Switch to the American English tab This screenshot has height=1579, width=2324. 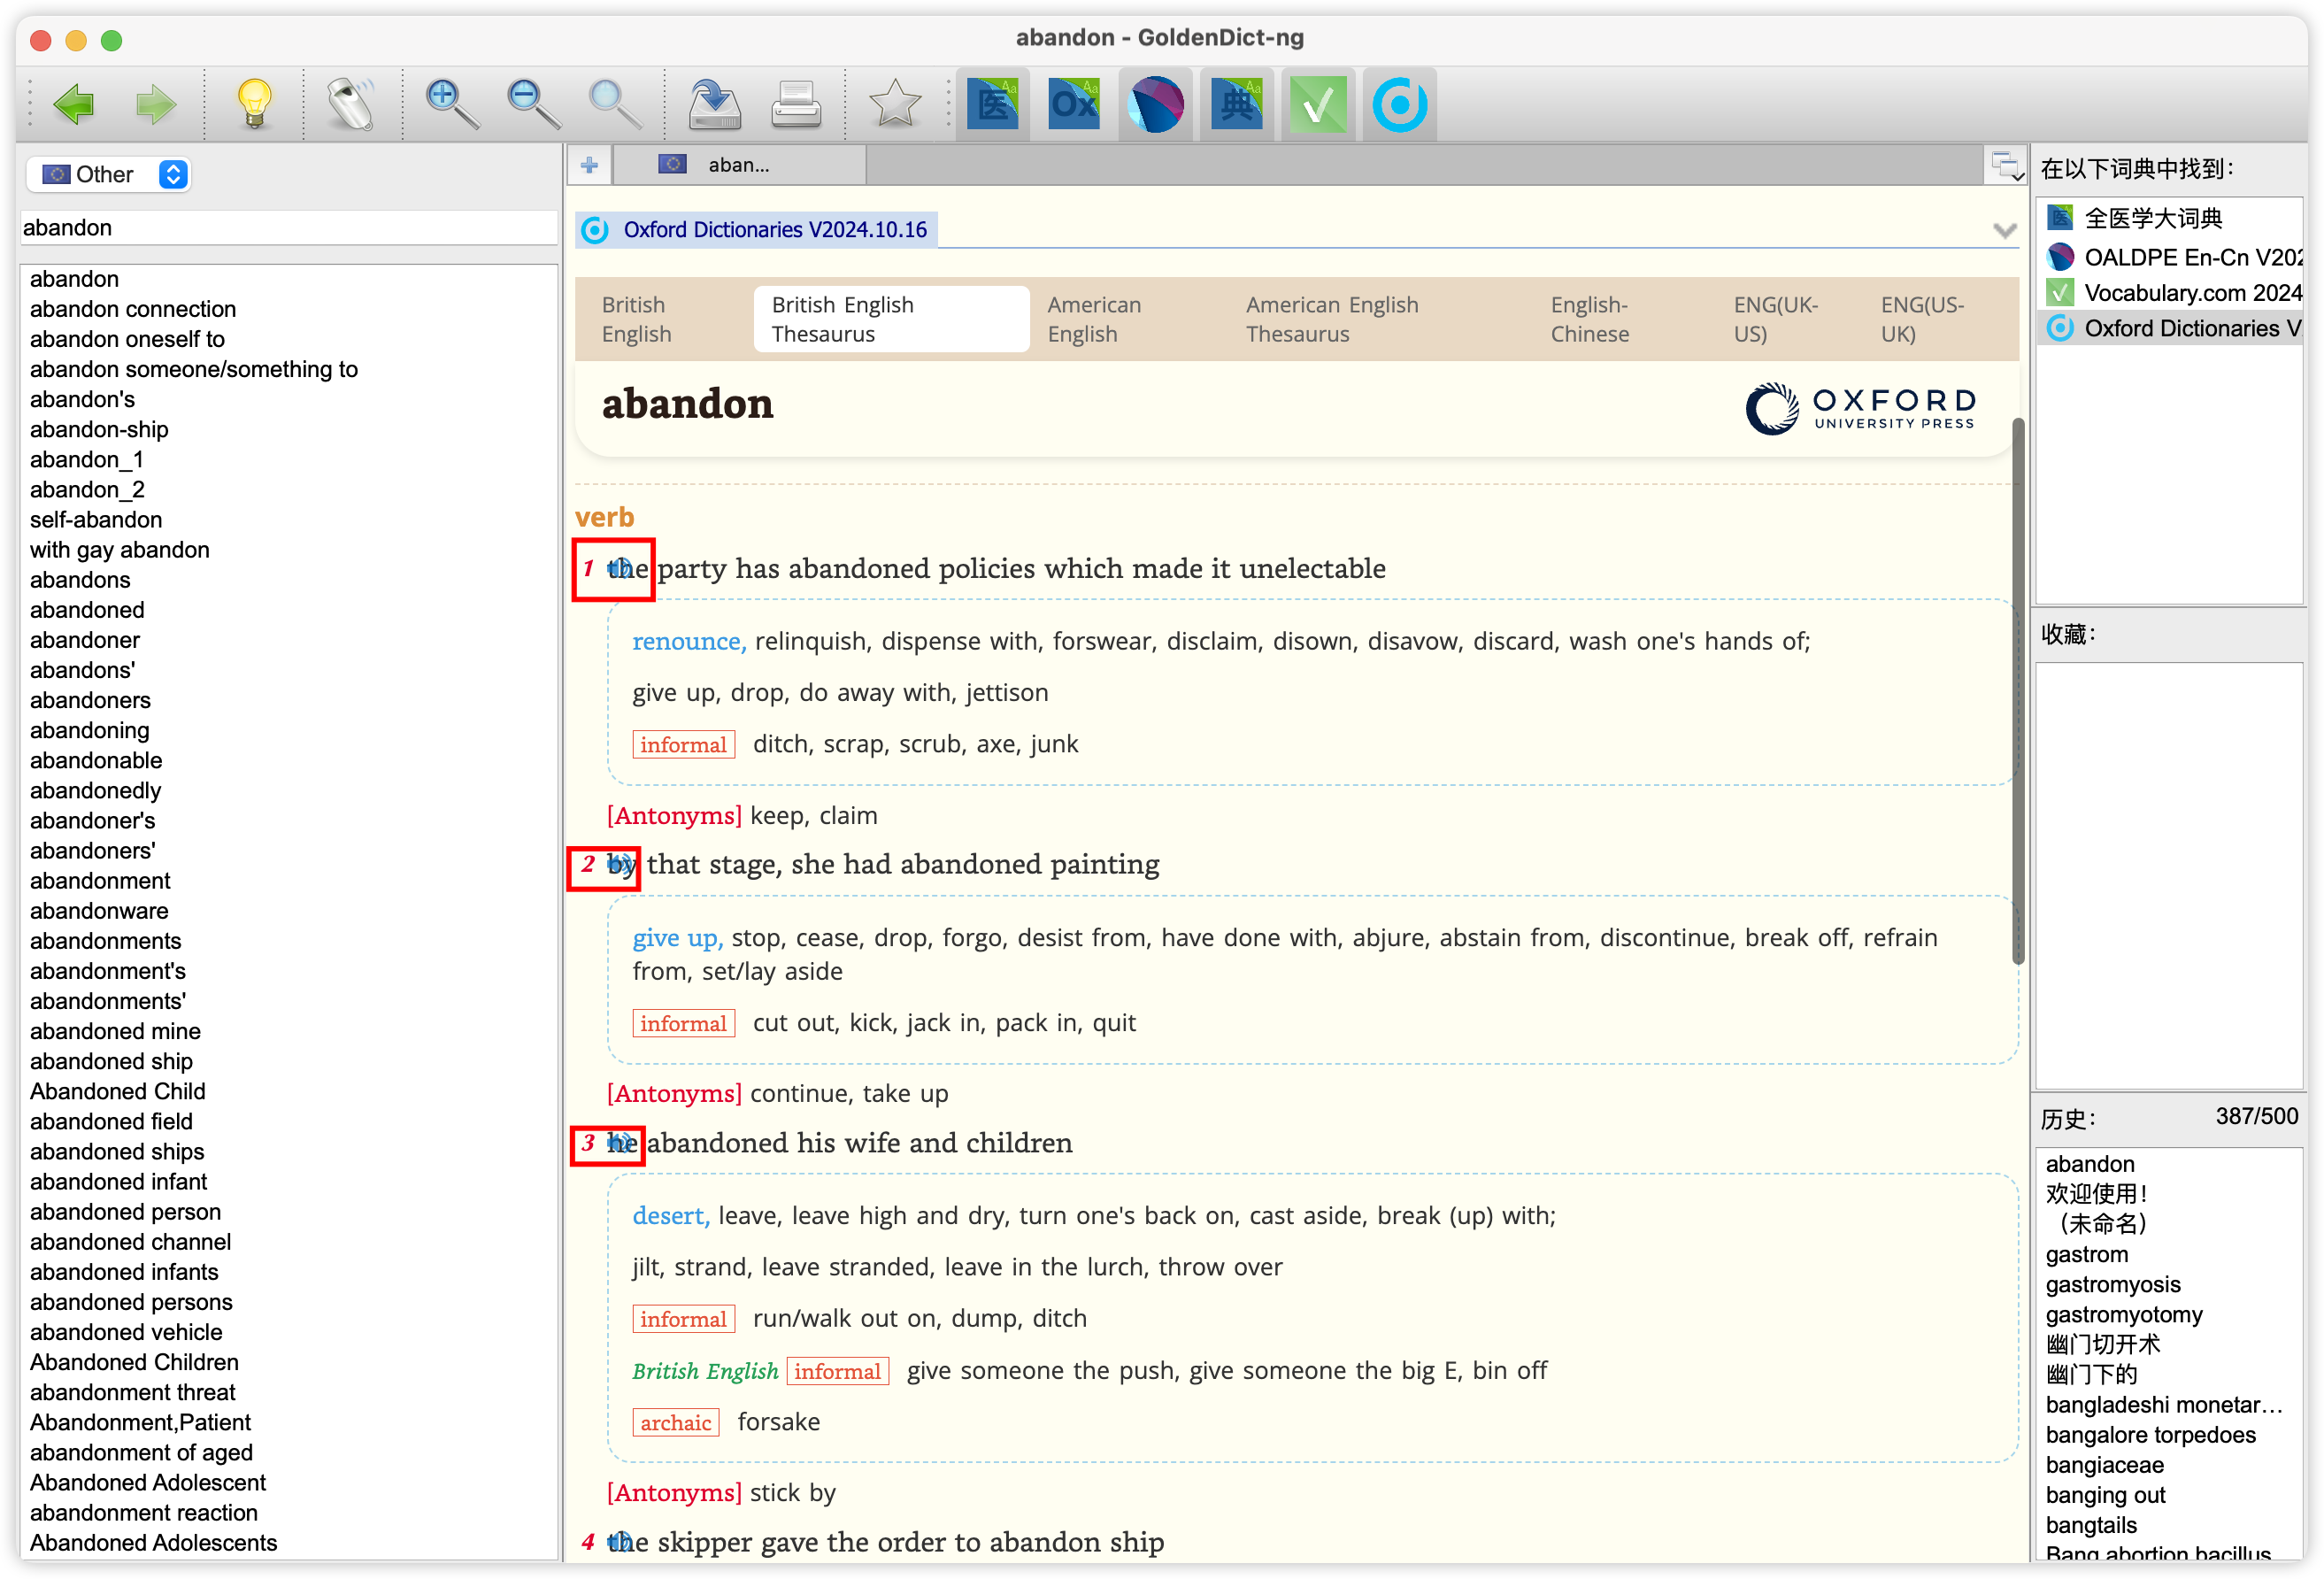tap(1094, 319)
